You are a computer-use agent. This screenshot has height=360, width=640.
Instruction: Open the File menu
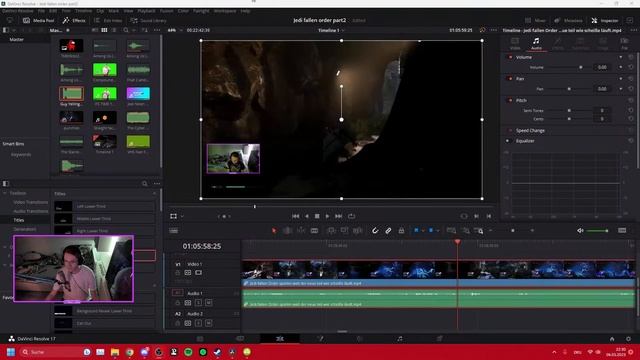(41, 11)
